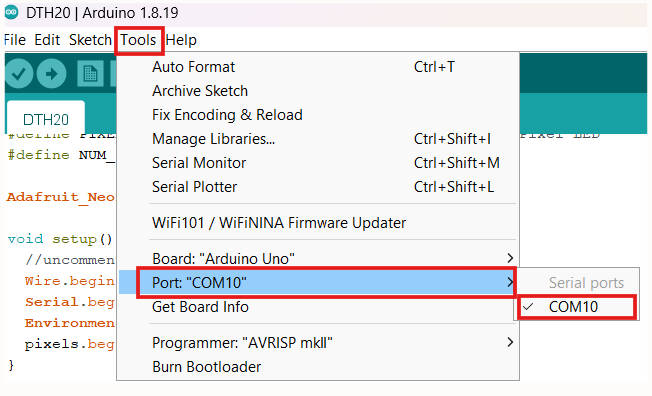Click the New sketch document icon

coord(90,74)
